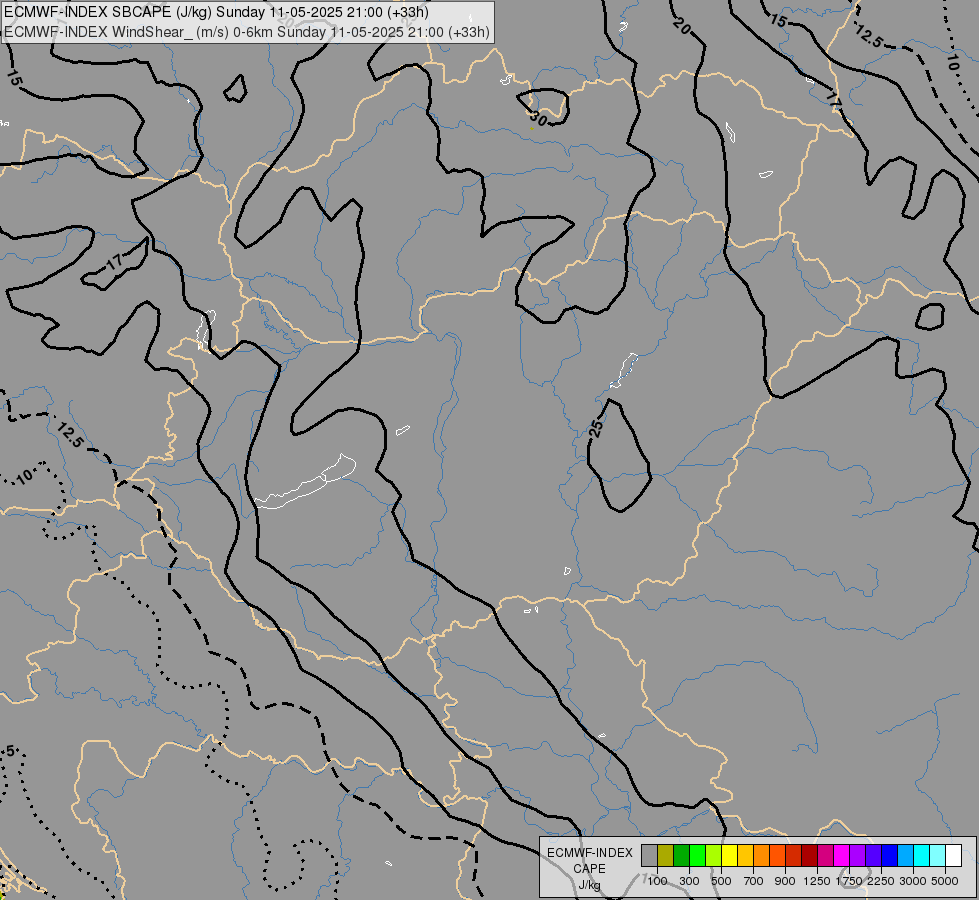Image resolution: width=979 pixels, height=900 pixels.
Task: Select the yellow-green legend swatch
Action: [x=714, y=855]
